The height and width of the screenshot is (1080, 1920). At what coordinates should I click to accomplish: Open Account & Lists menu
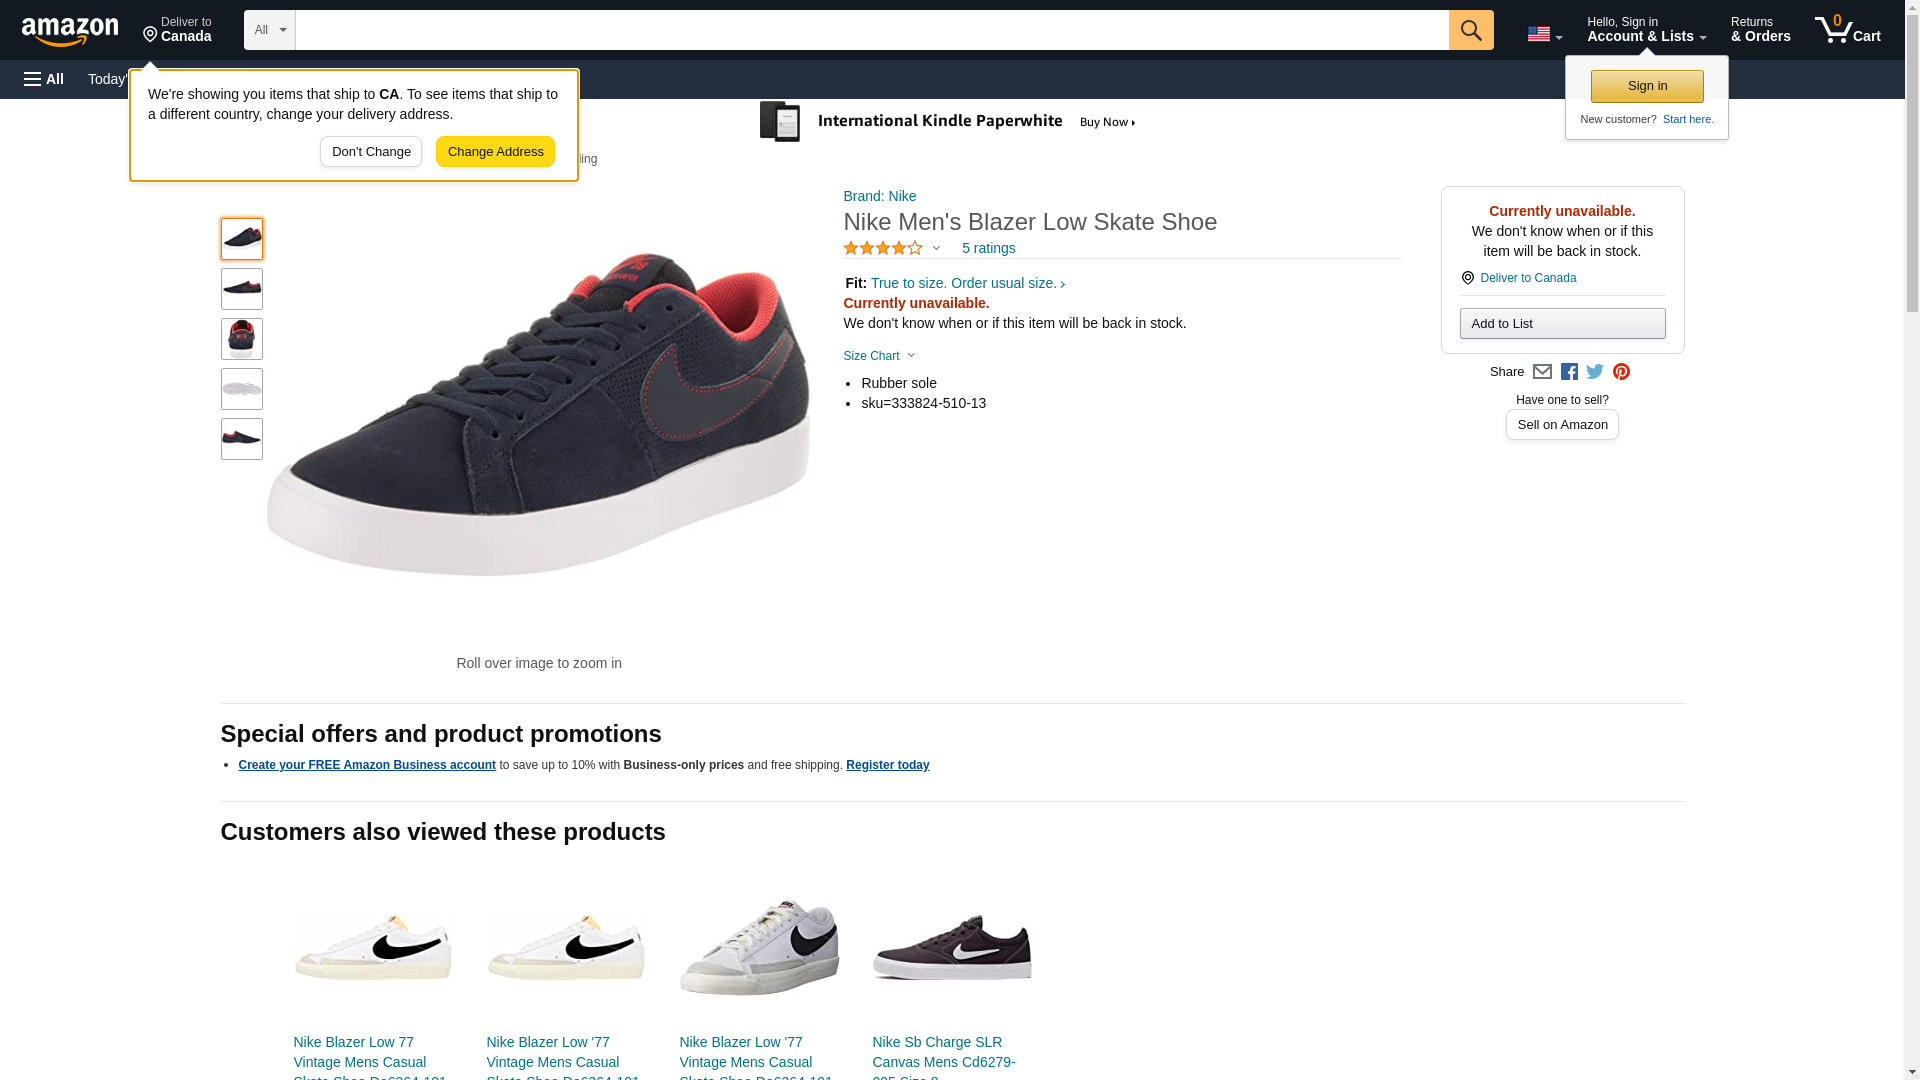(1646, 30)
